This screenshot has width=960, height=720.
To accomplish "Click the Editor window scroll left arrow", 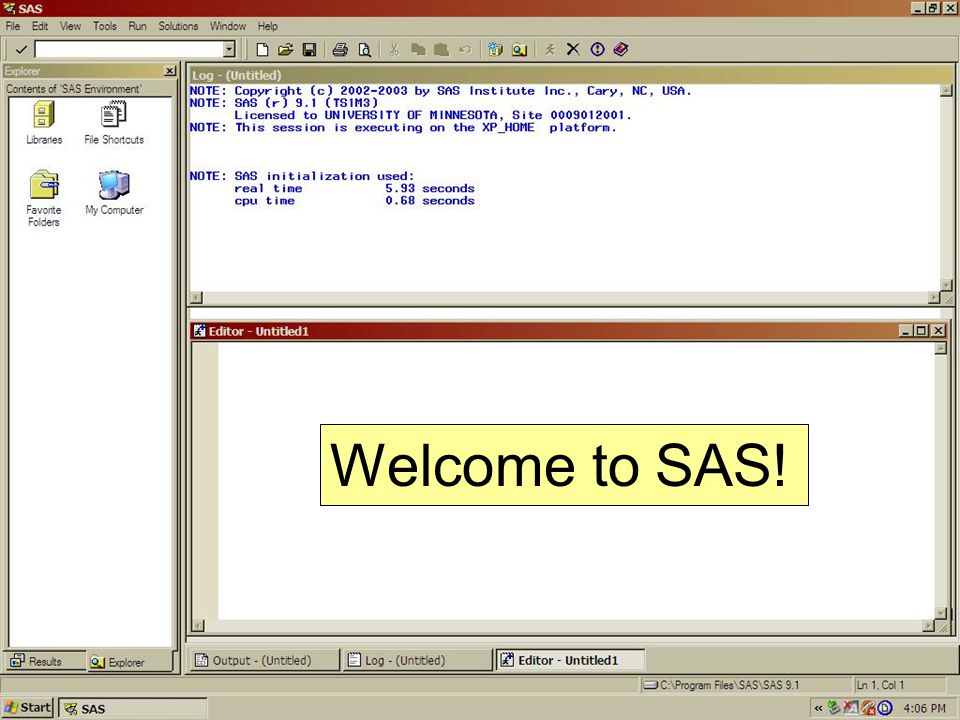I will click(x=197, y=626).
